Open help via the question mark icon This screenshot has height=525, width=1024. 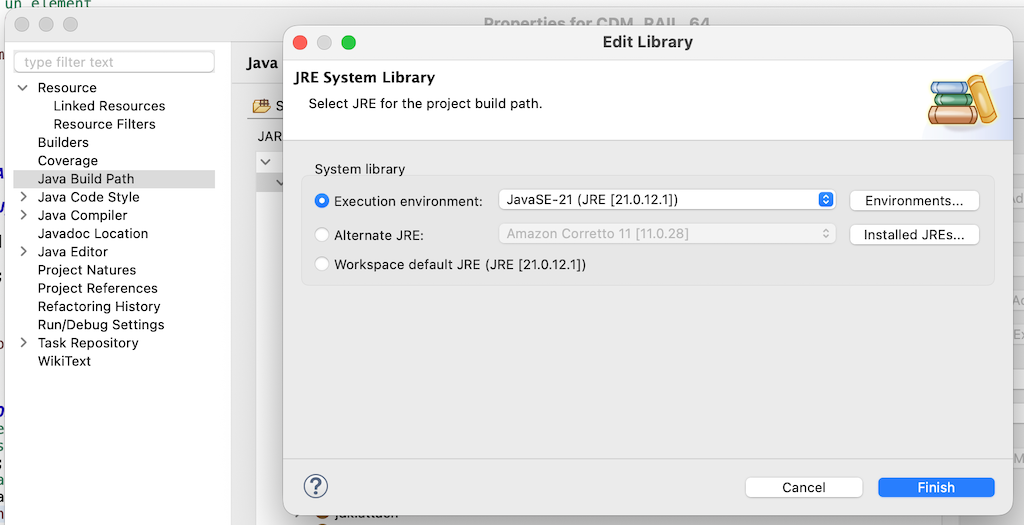pos(315,486)
